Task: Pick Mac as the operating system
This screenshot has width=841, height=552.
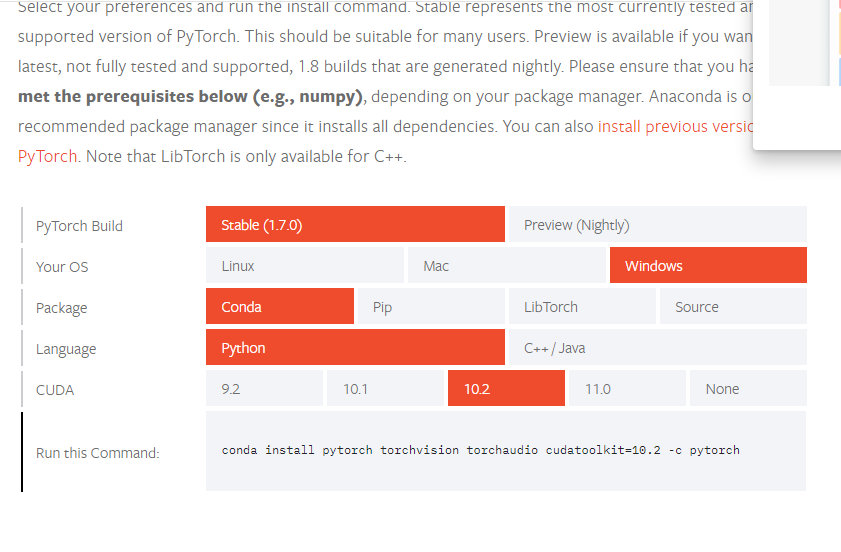Action: [506, 266]
